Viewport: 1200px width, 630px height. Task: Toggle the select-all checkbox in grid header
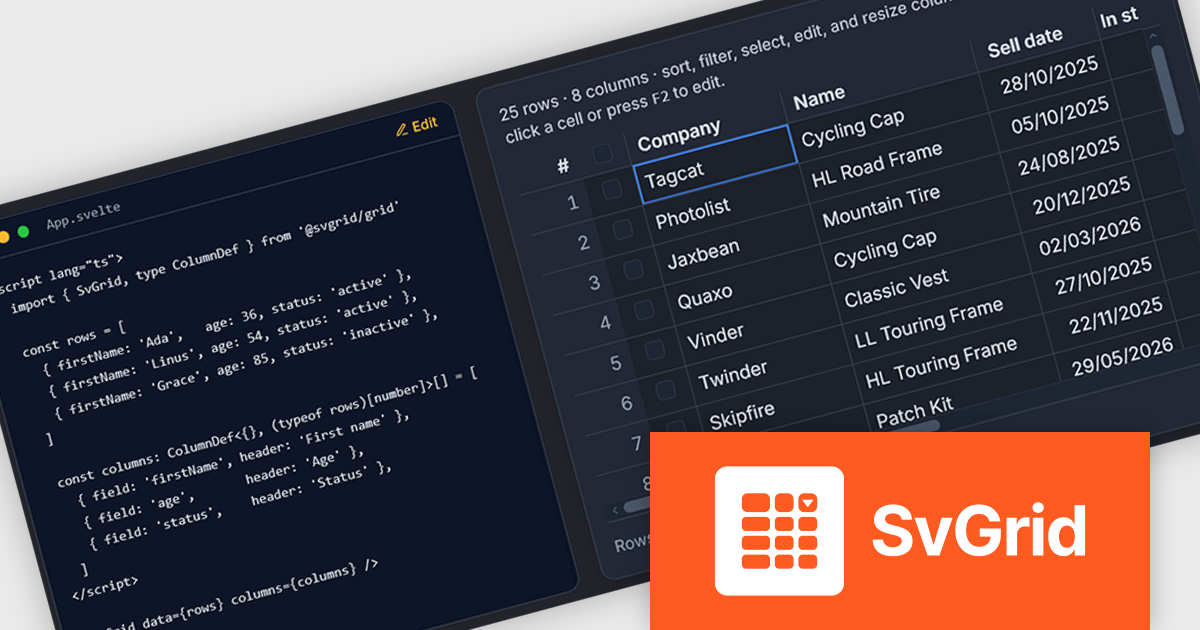pyautogui.click(x=602, y=154)
